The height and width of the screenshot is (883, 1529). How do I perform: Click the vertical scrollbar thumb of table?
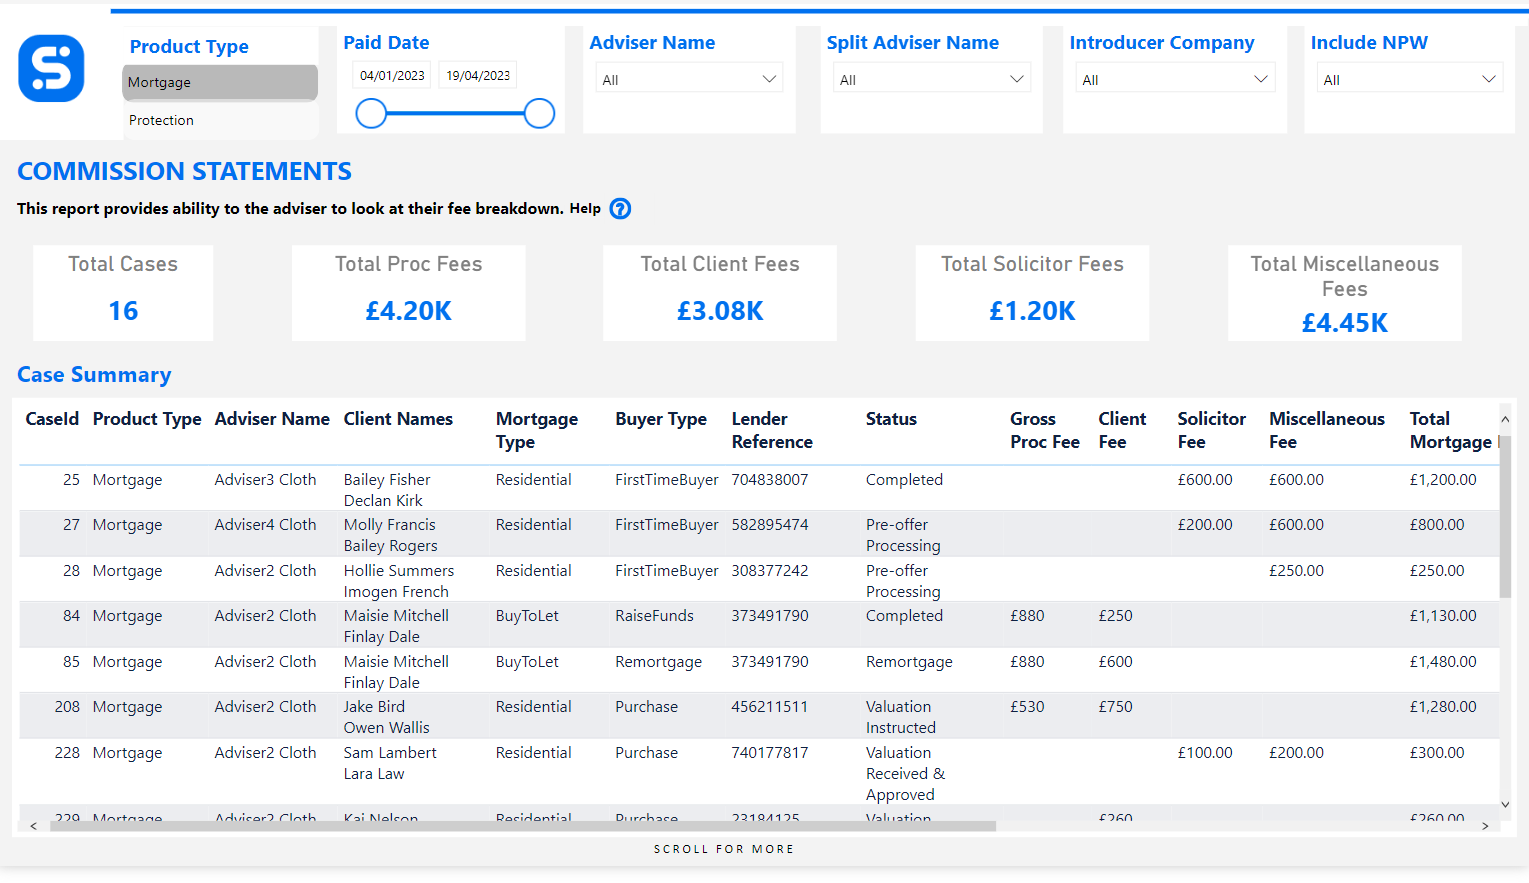[x=1505, y=516]
